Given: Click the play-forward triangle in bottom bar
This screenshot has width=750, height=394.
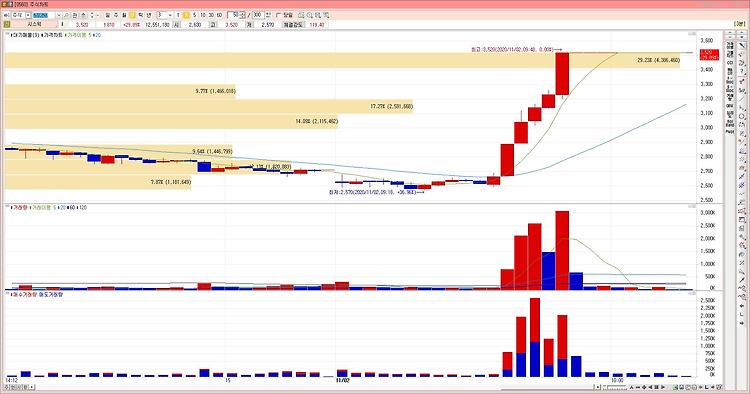Looking at the screenshot, I should (662, 387).
